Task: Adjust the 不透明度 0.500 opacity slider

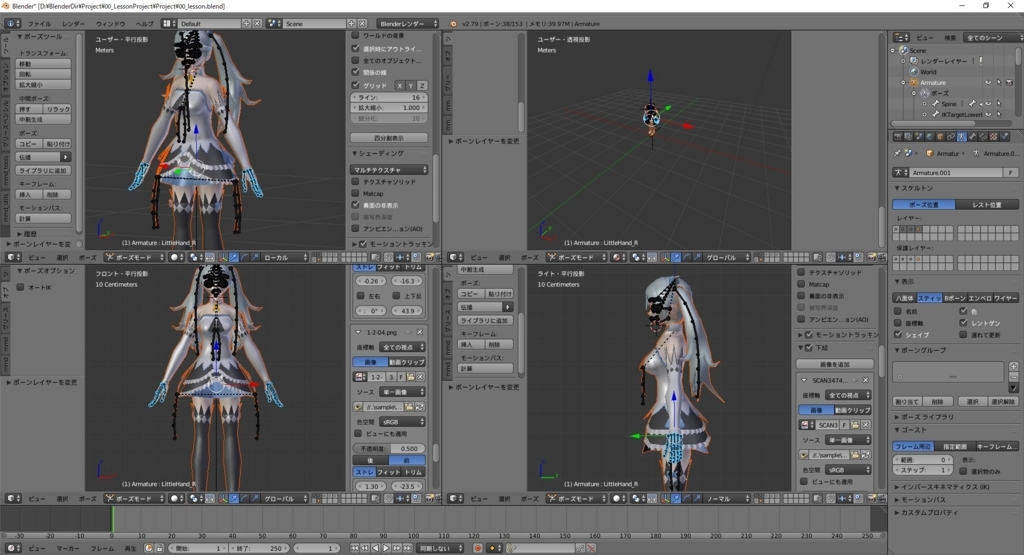Action: click(x=389, y=449)
